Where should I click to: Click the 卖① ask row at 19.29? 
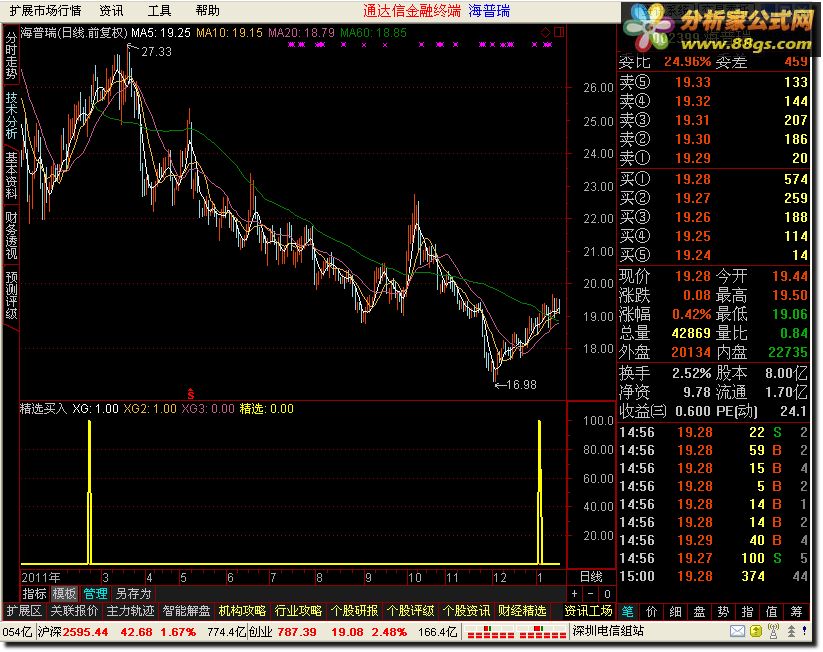coord(713,158)
